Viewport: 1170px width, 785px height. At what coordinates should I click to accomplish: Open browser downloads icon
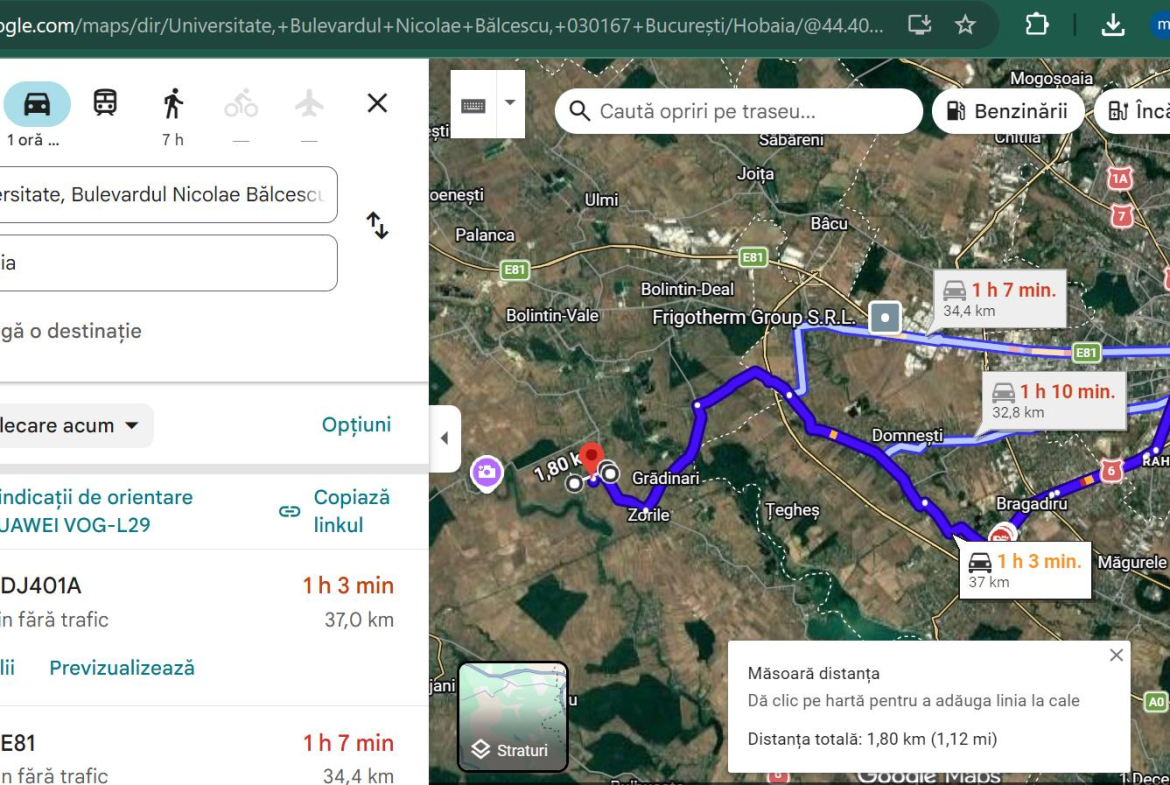coord(1113,25)
